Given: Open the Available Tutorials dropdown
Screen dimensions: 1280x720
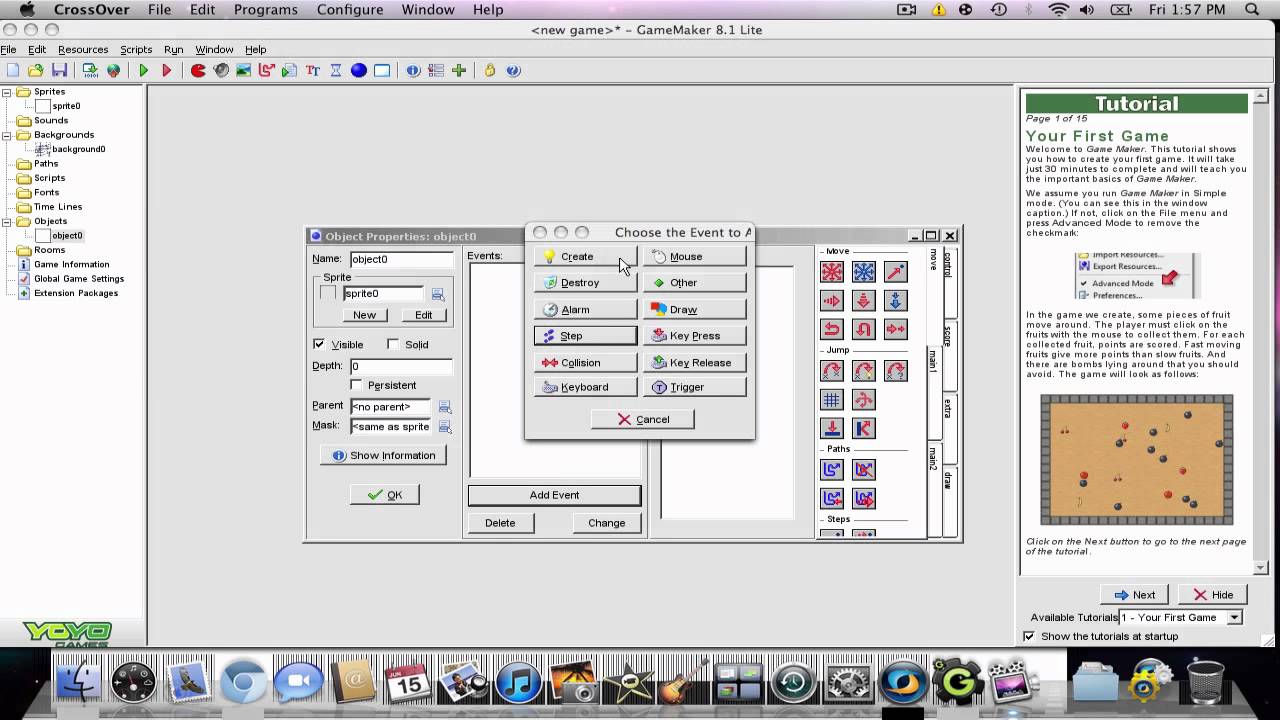Looking at the screenshot, I should tap(1234, 617).
